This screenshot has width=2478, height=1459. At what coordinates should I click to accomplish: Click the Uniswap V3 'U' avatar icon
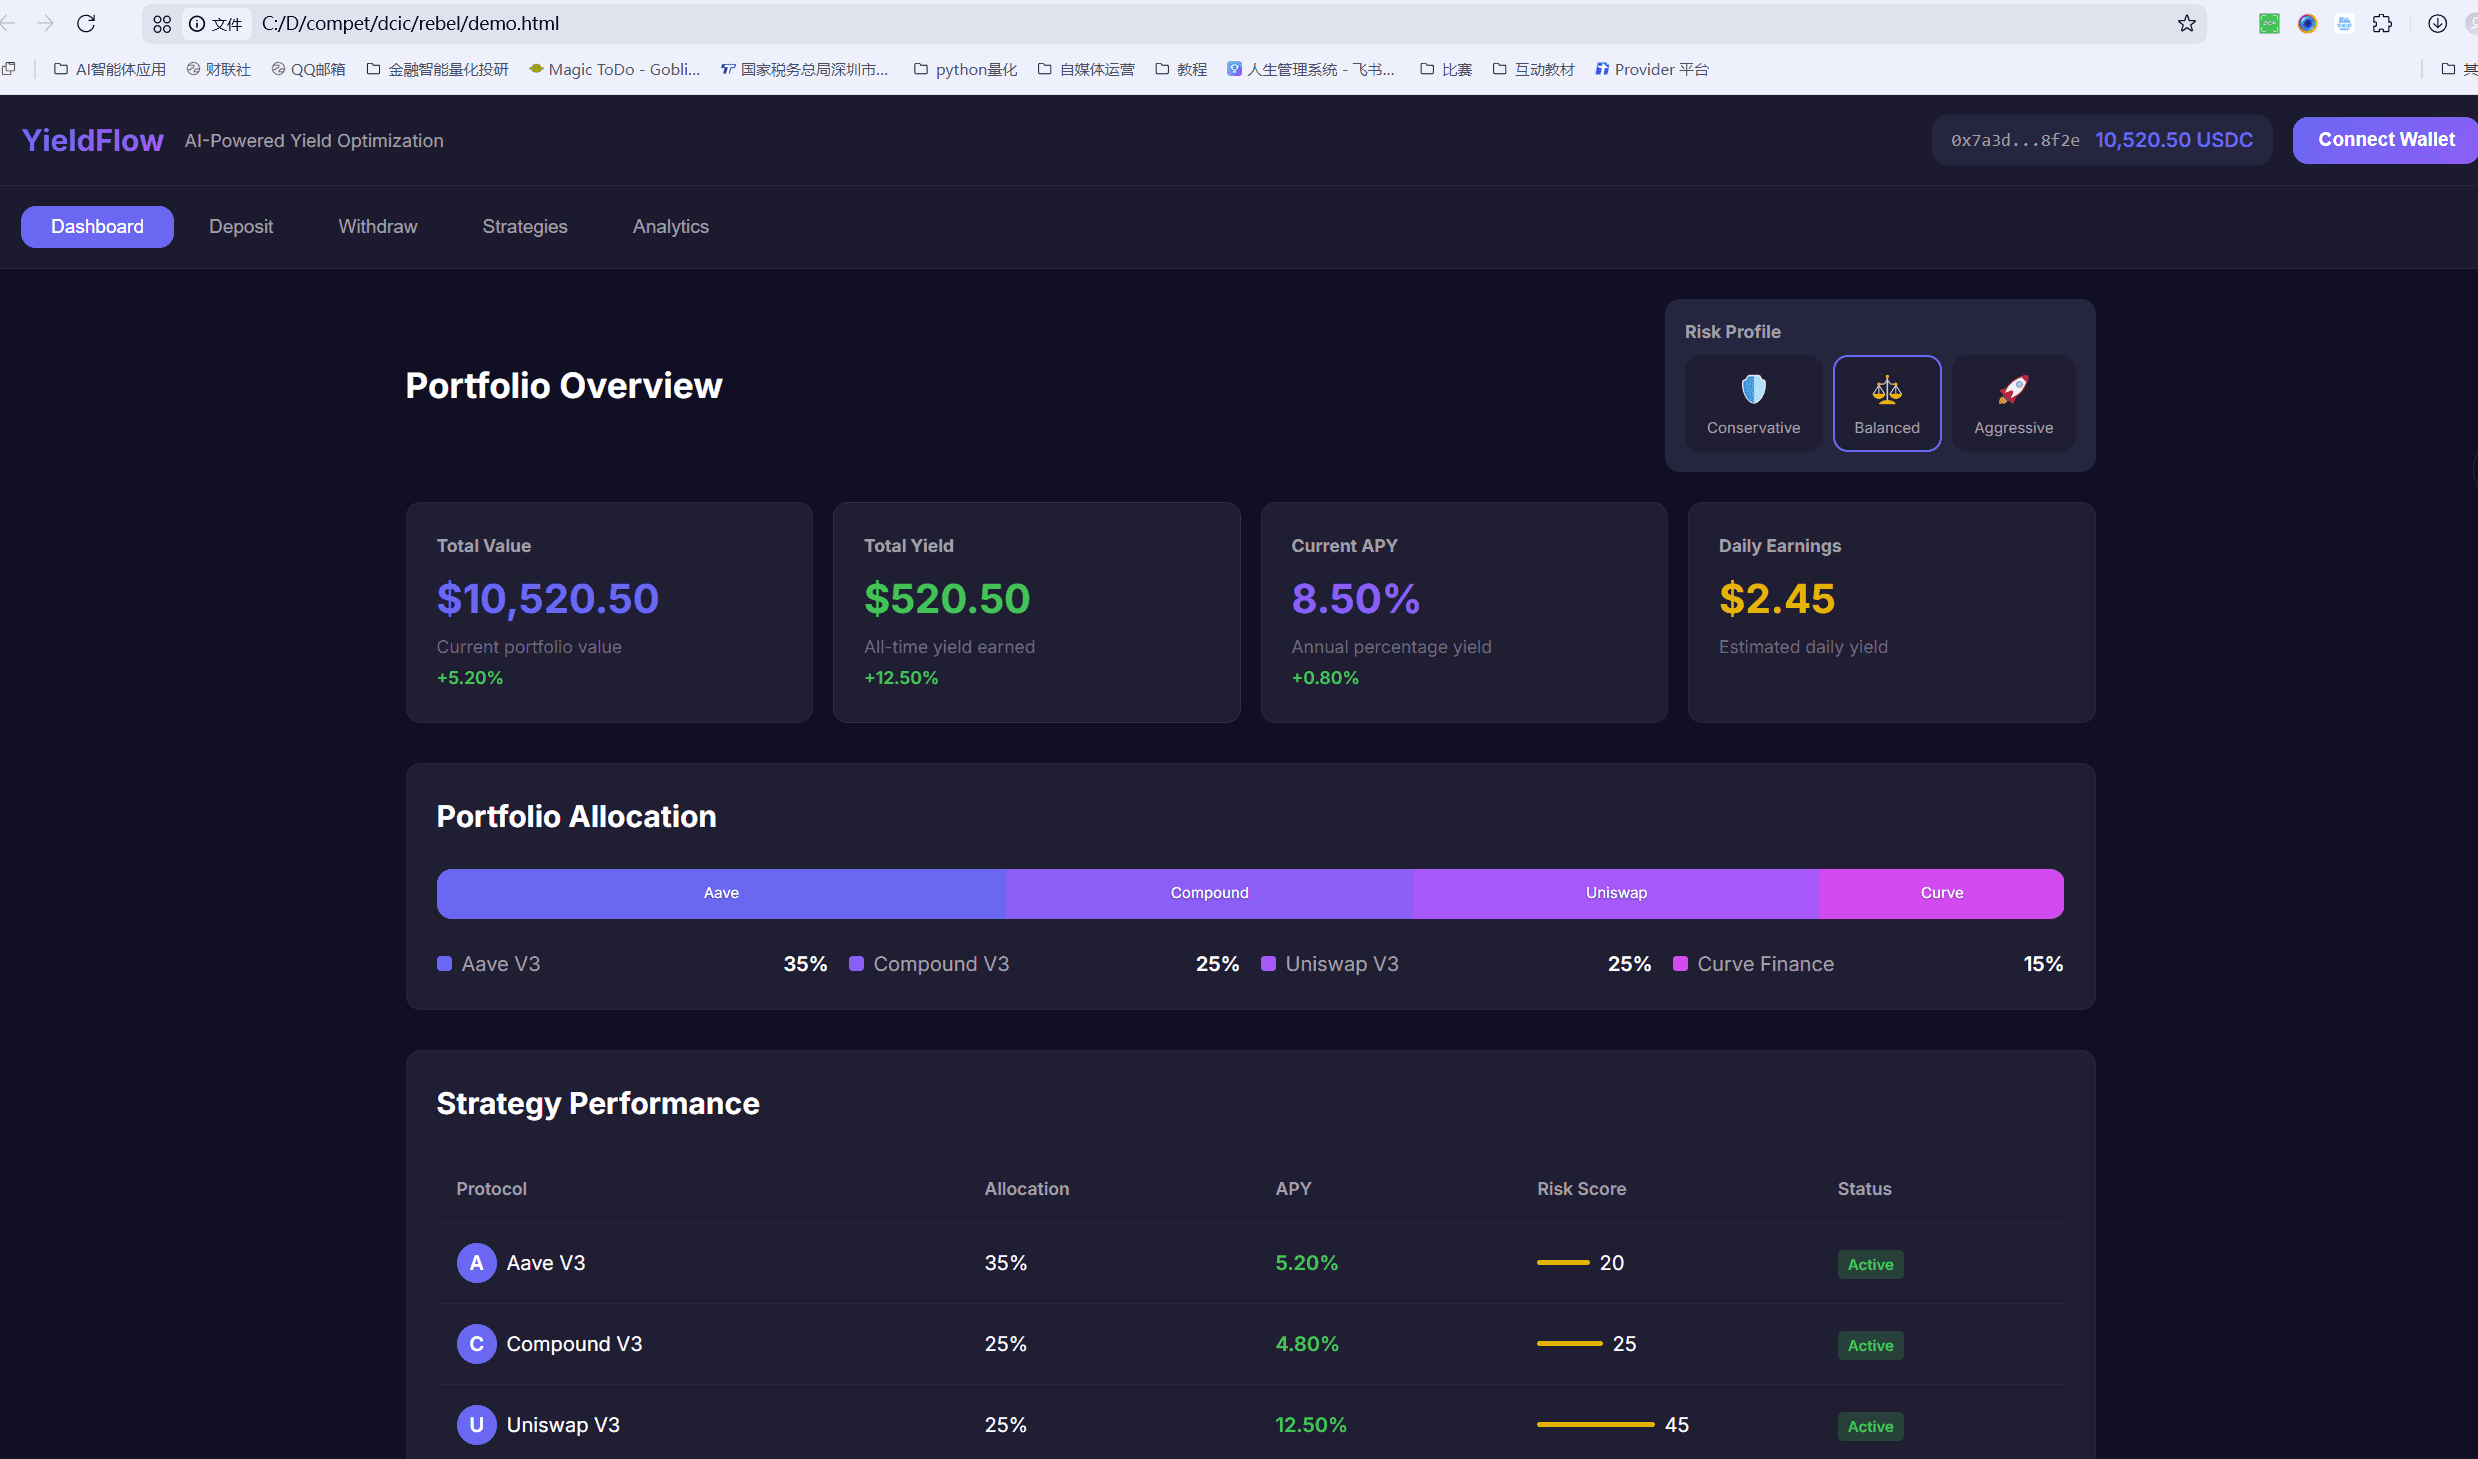point(476,1425)
